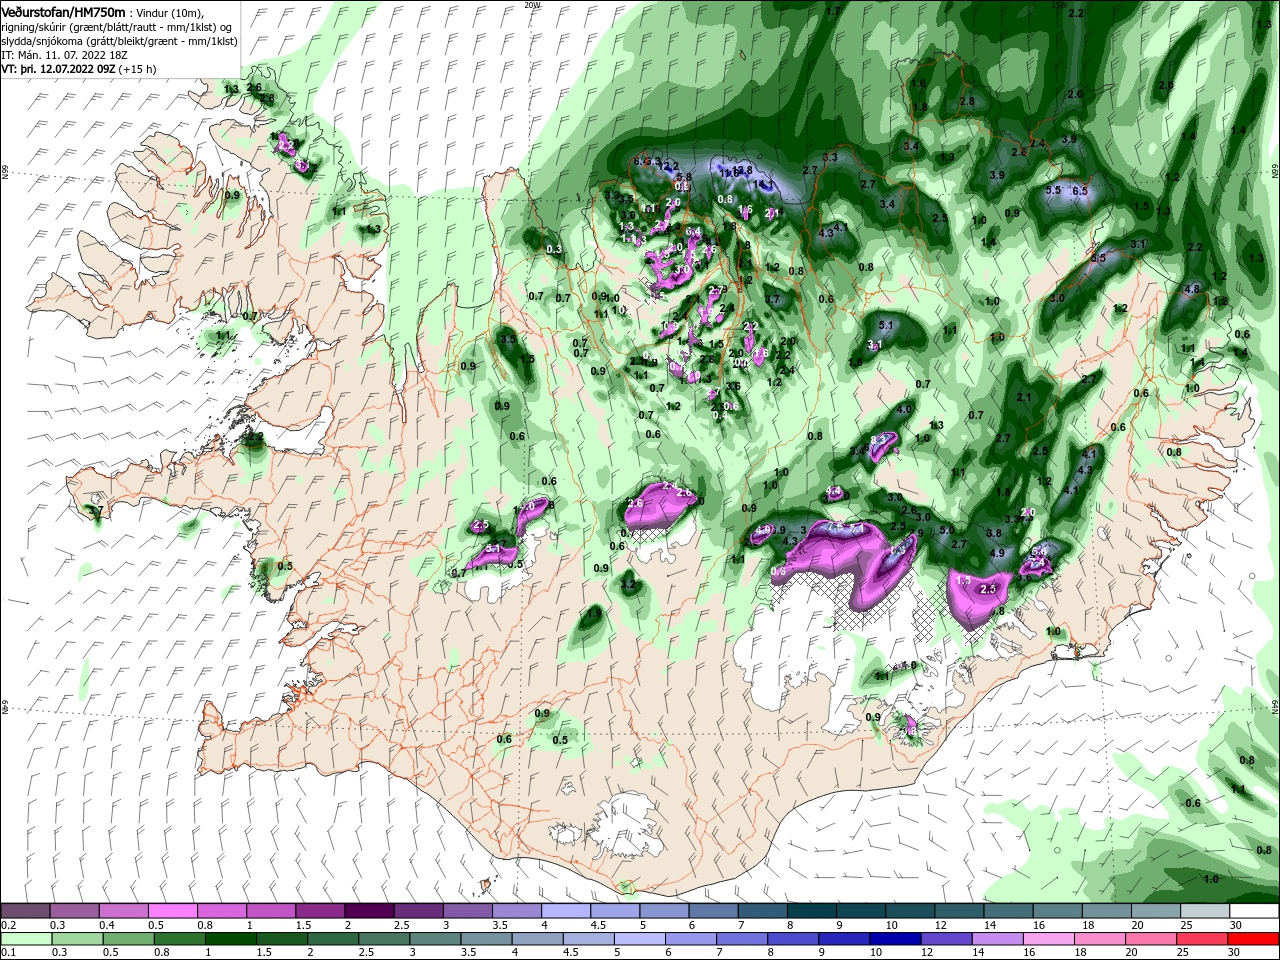Viewport: 1280px width, 960px height.
Task: Click the '20W' longitude label on map edge
Action: coord(532,4)
